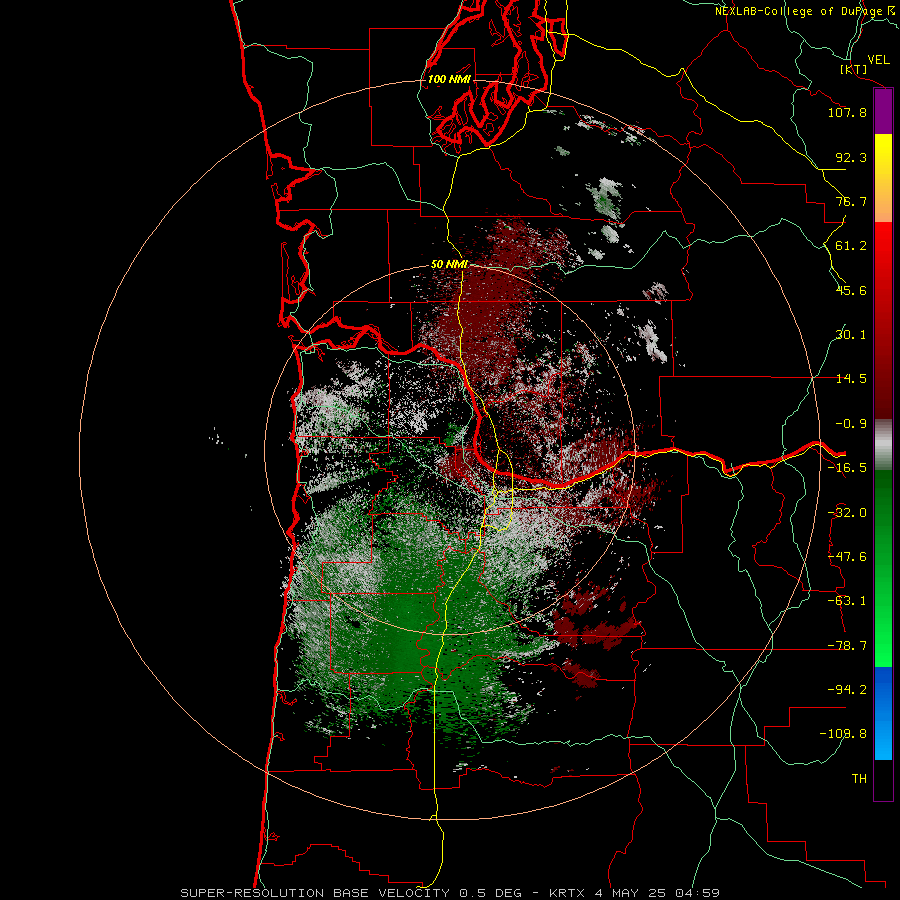Pick the gray near-zero segment of the color bar

point(883,445)
